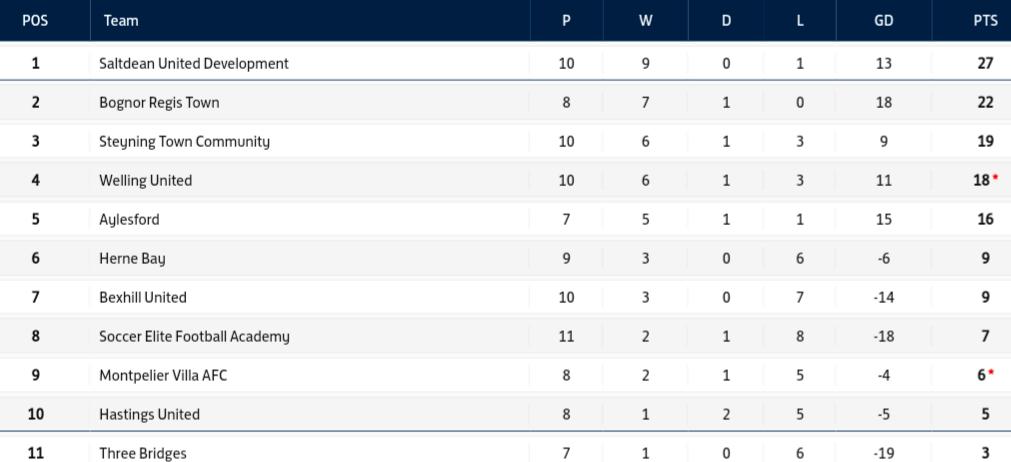Open Soccer Elite Football Academy link
Viewport: 1011px width, 462px height.
pos(194,336)
